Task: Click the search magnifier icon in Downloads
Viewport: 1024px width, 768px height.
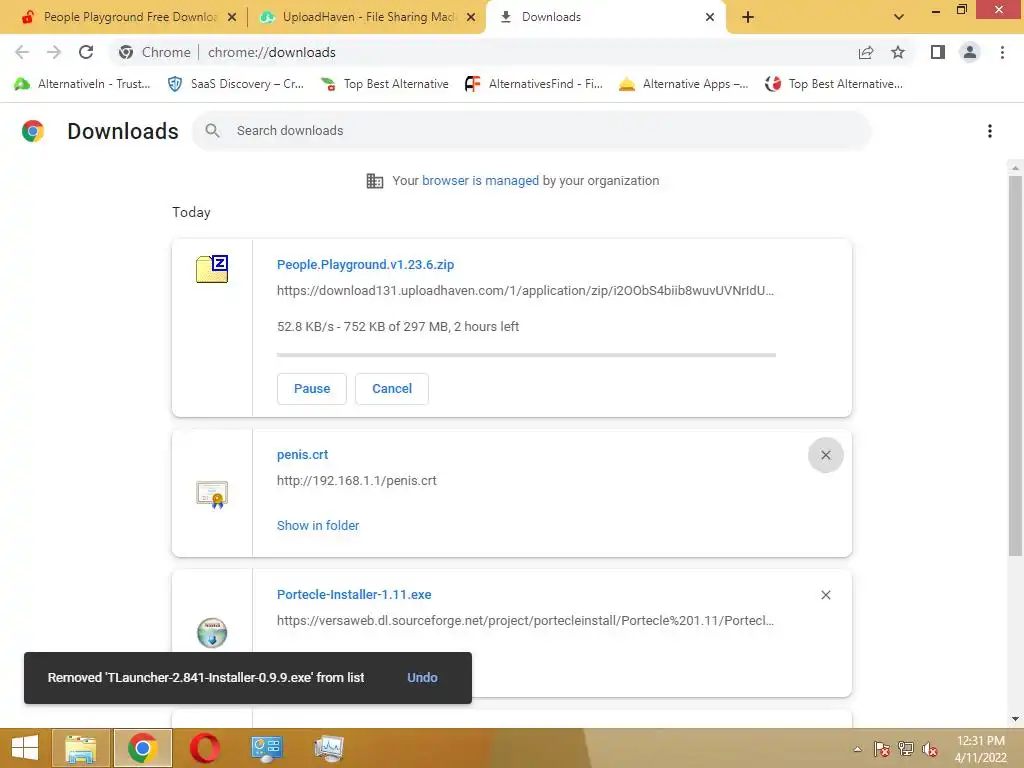Action: 212,131
